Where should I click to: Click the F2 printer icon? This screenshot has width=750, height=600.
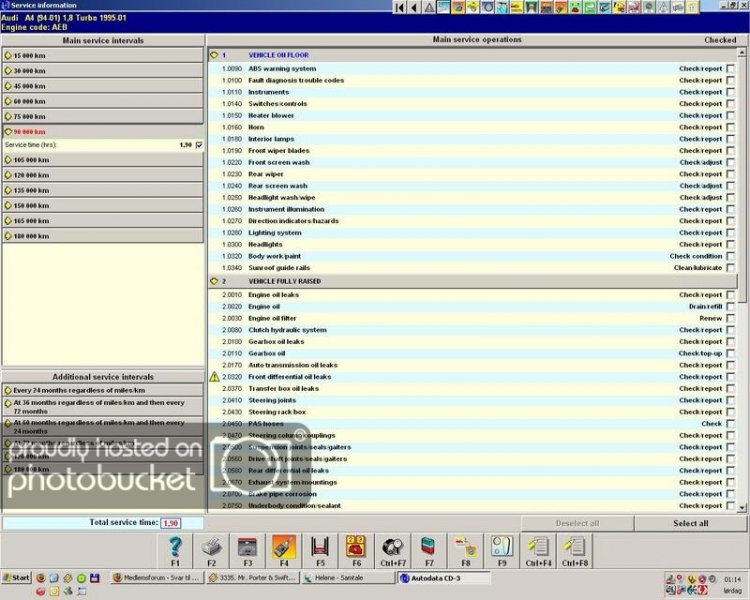tap(212, 547)
